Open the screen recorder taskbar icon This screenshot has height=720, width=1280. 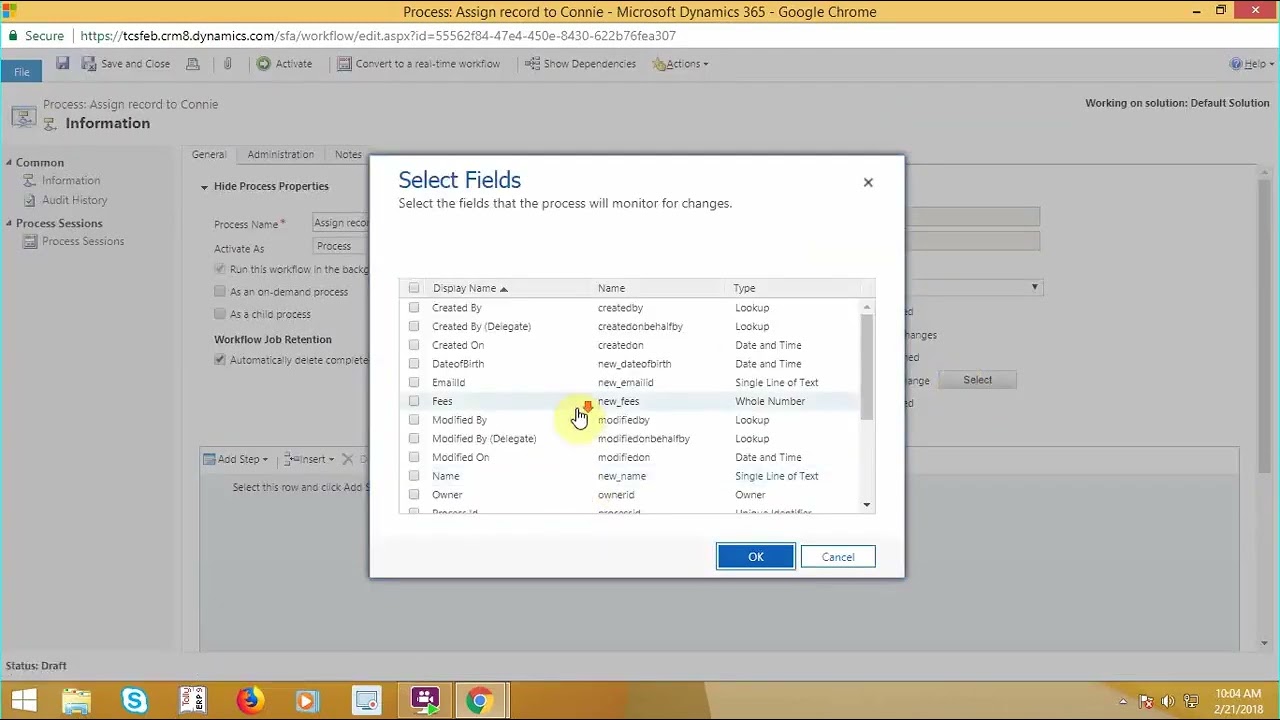click(424, 700)
